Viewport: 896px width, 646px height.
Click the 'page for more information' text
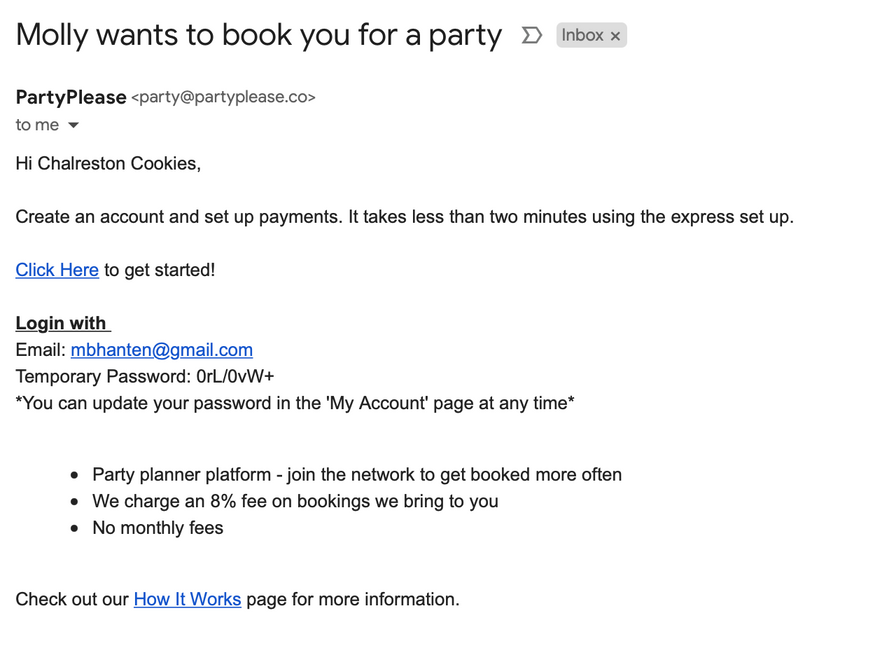[x=353, y=599]
